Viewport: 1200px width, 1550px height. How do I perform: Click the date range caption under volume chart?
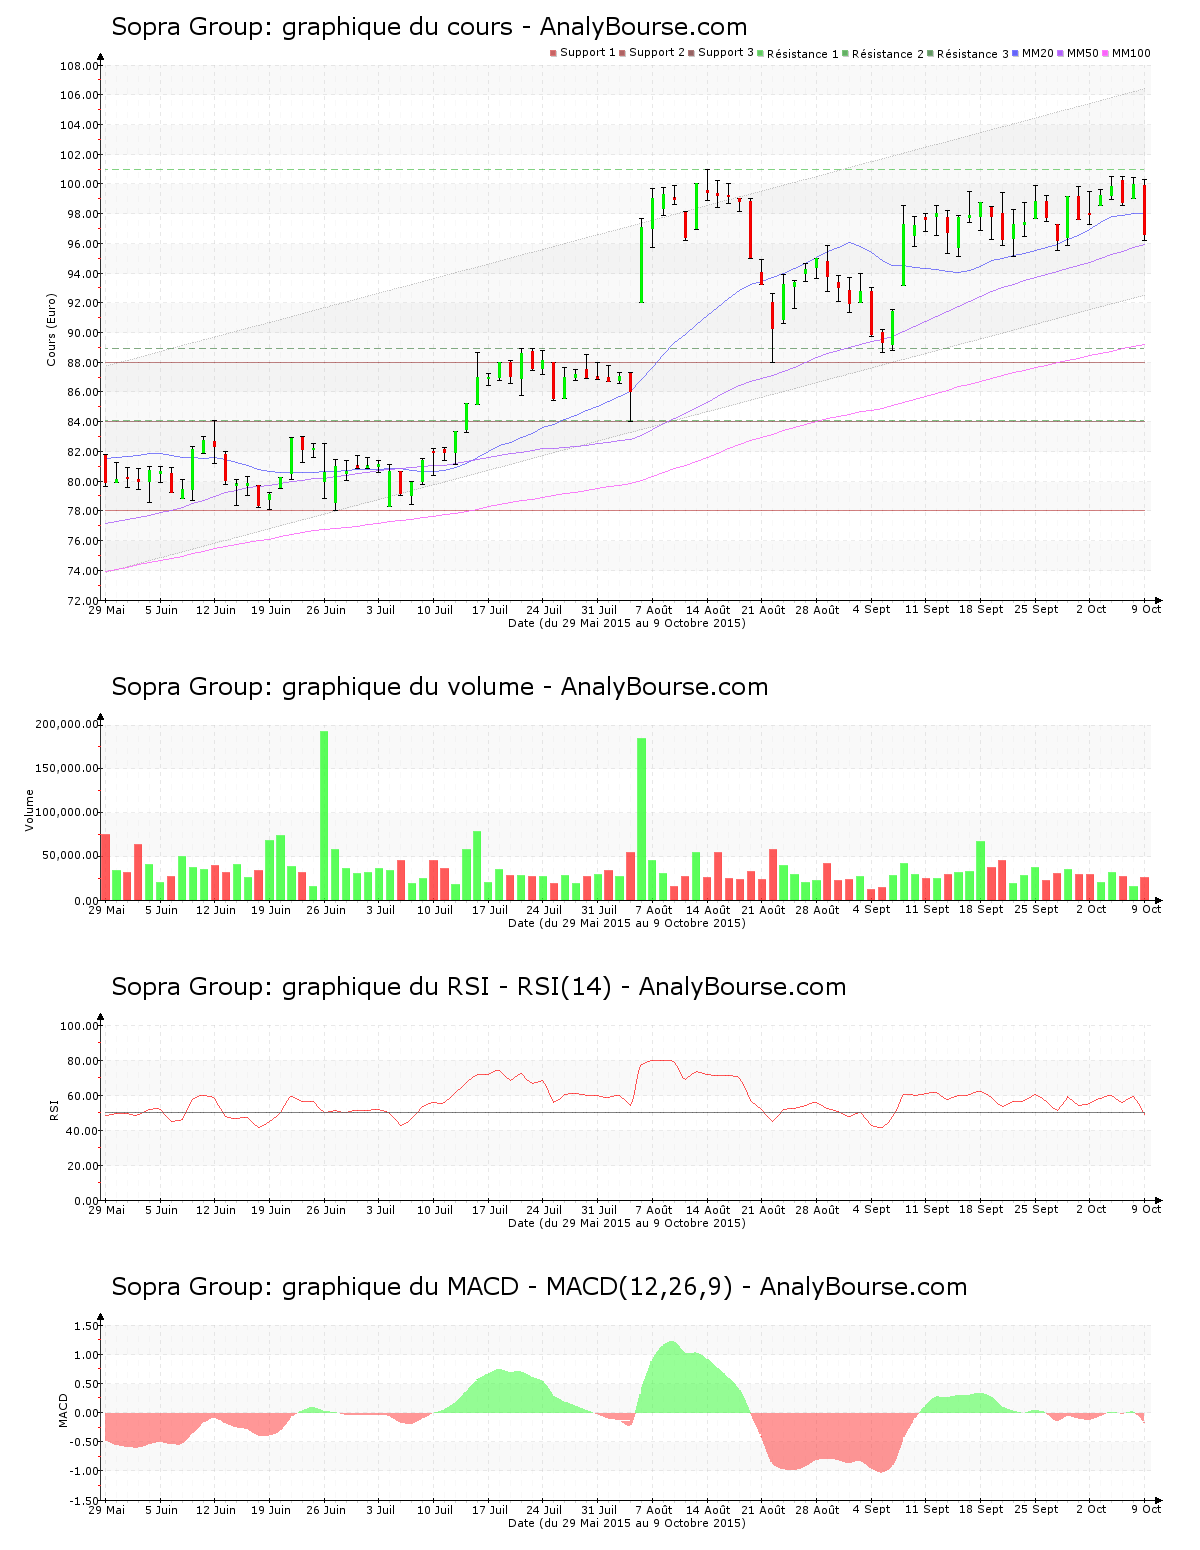click(x=626, y=923)
